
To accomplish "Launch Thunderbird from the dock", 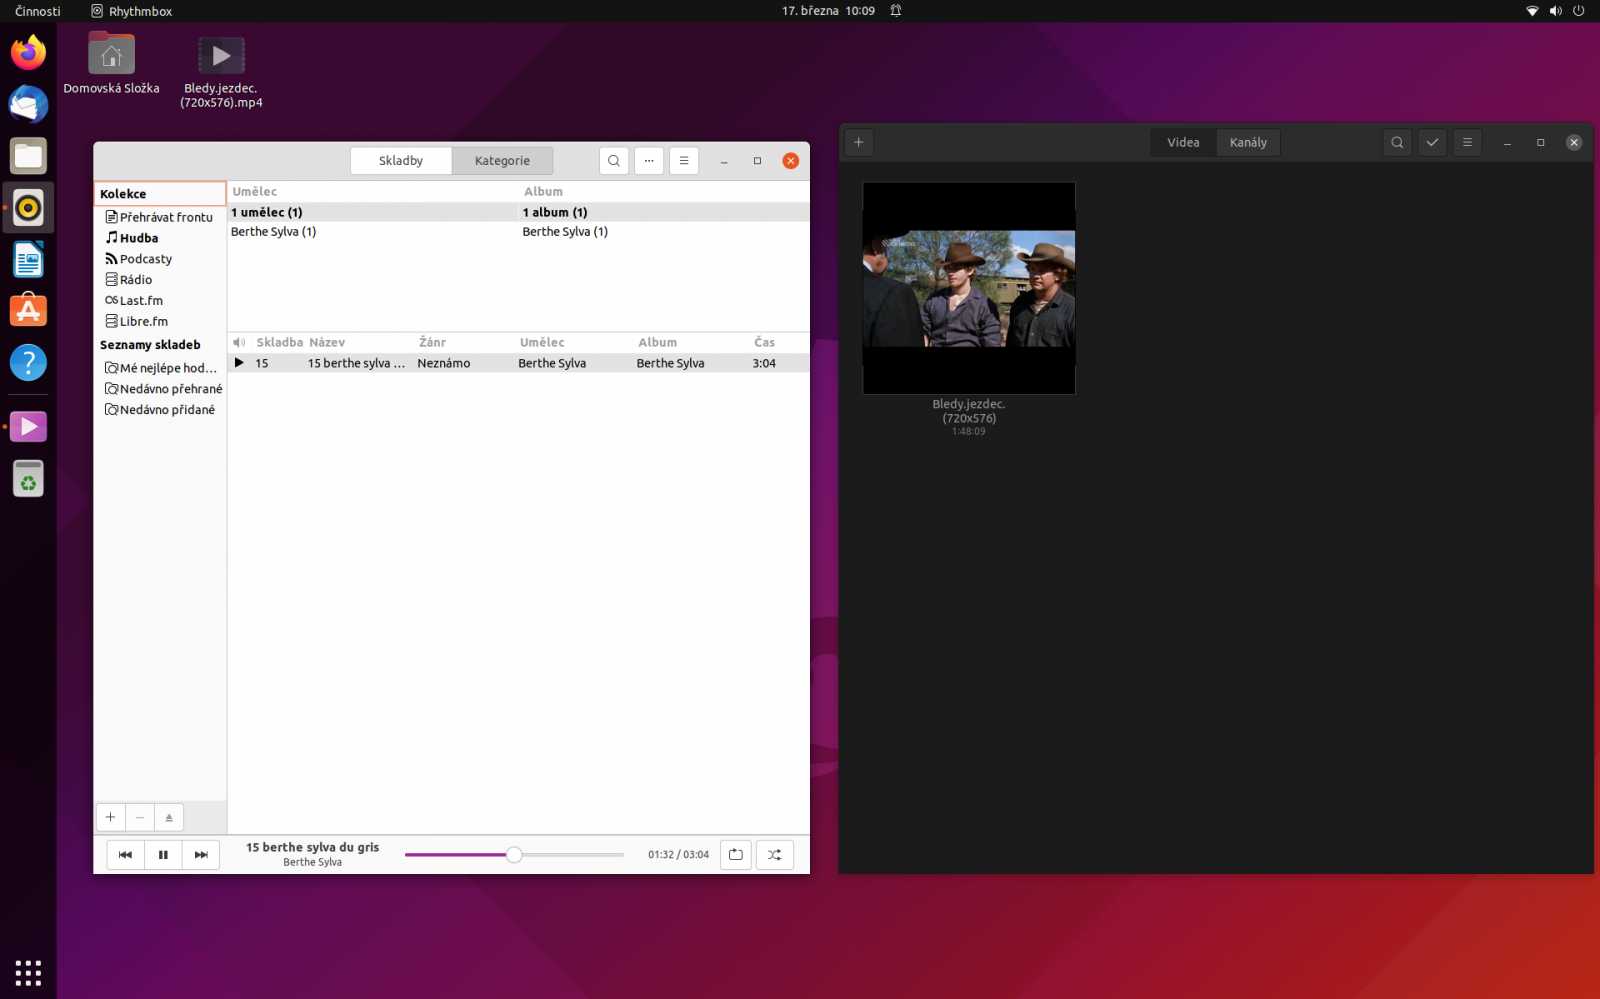I will coord(28,104).
